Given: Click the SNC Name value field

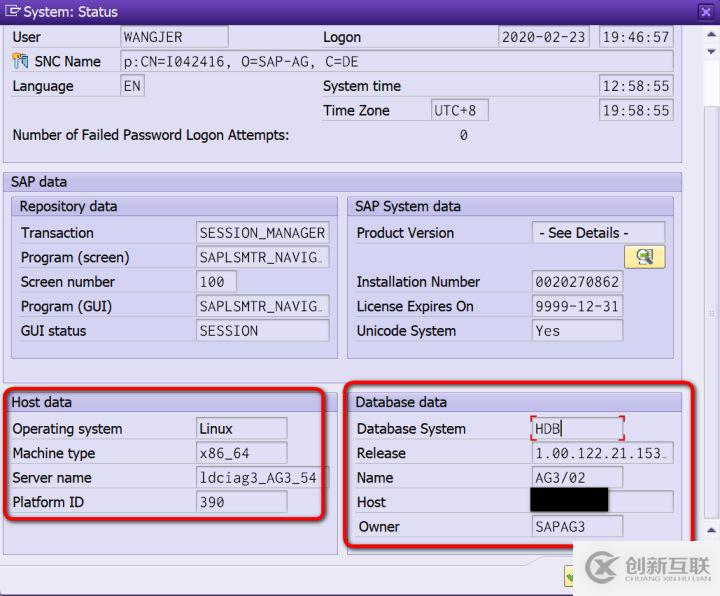Looking at the screenshot, I should 397,62.
